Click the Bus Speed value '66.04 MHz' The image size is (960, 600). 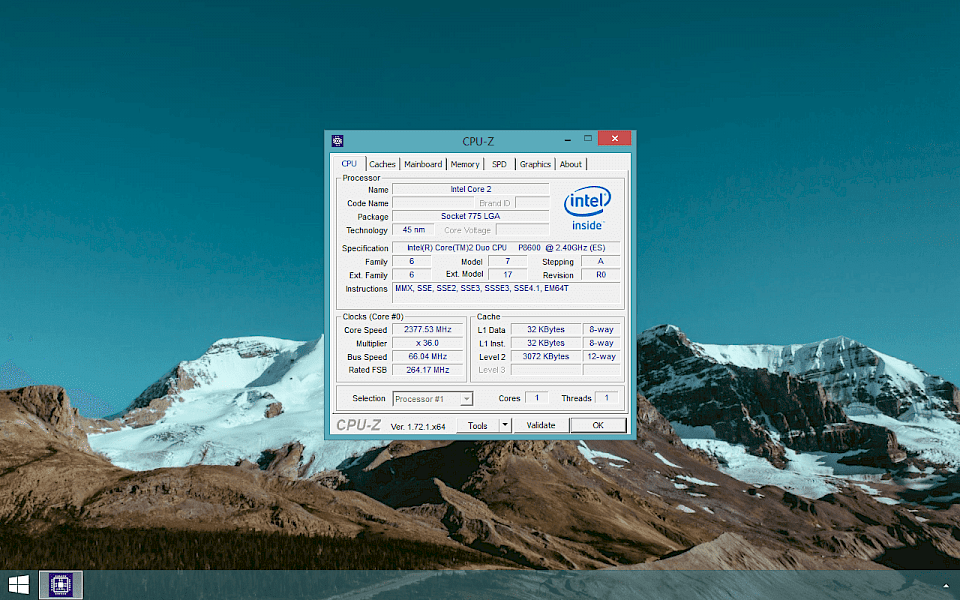coord(427,356)
